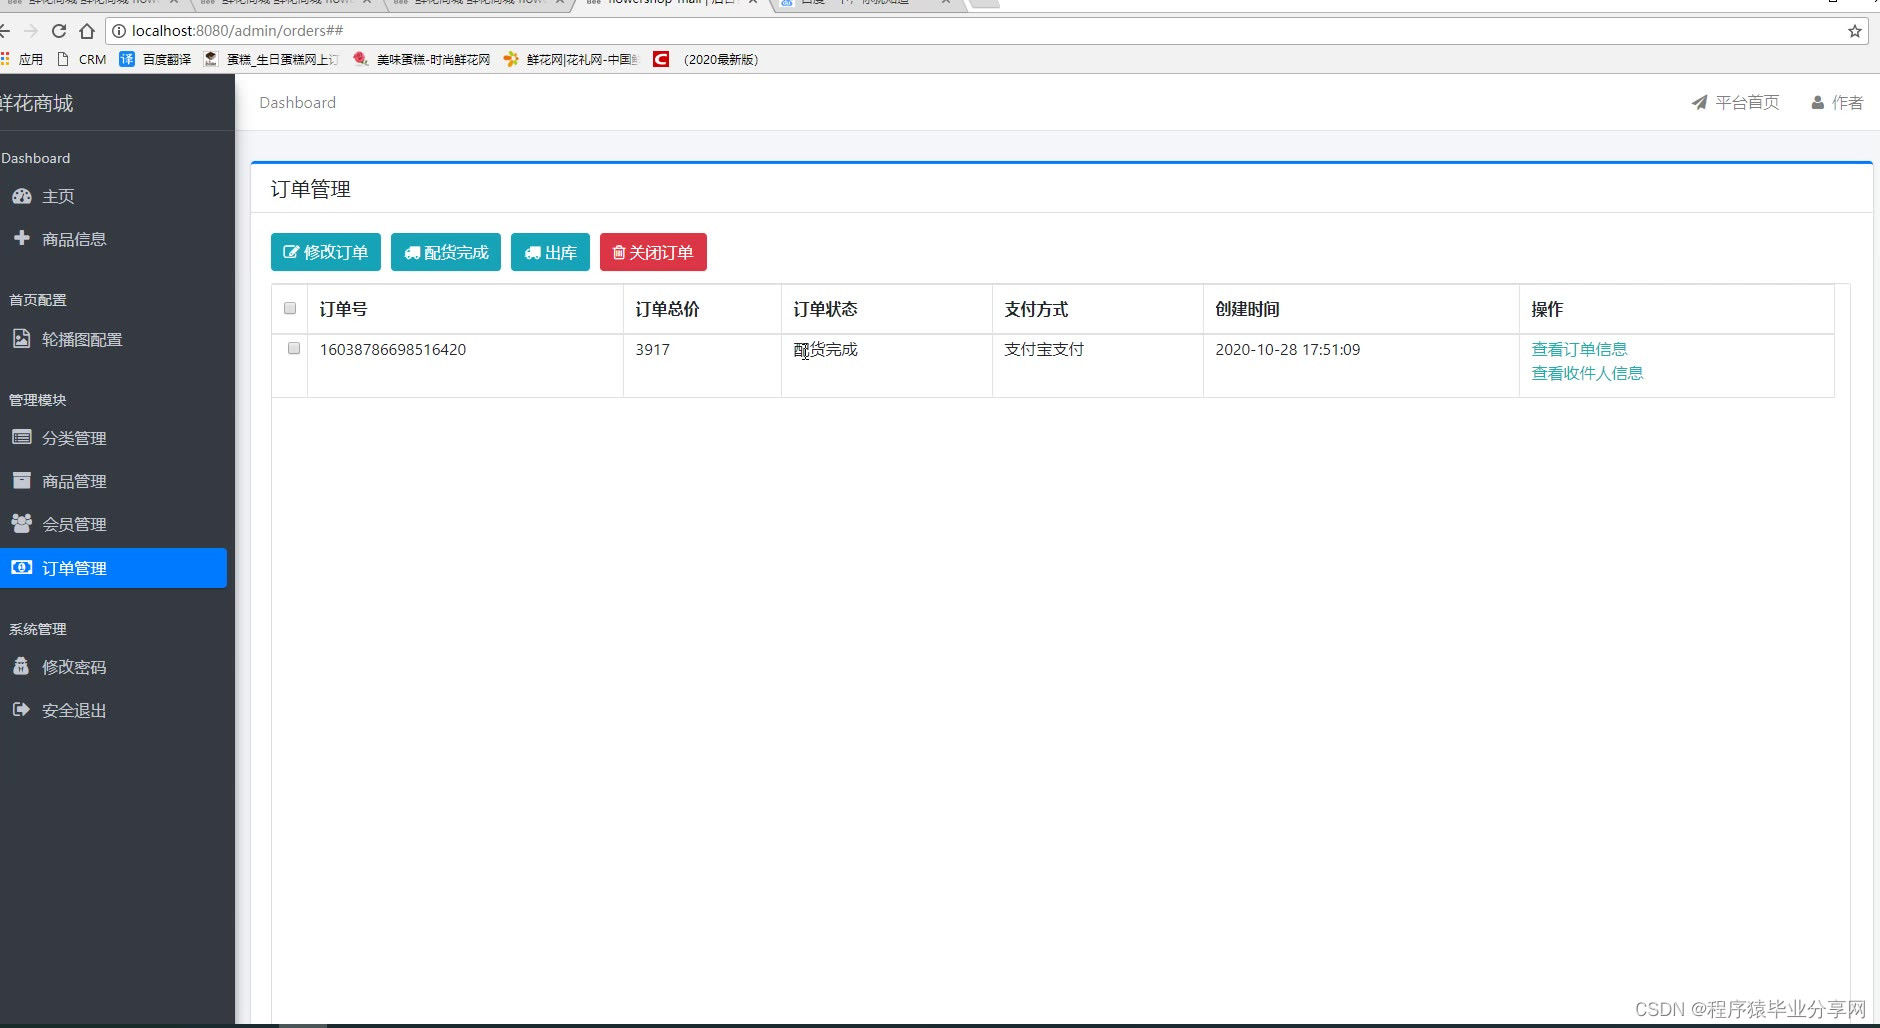Click the sign-out icon beside 安全退出
The height and width of the screenshot is (1028, 1880).
(x=21, y=709)
